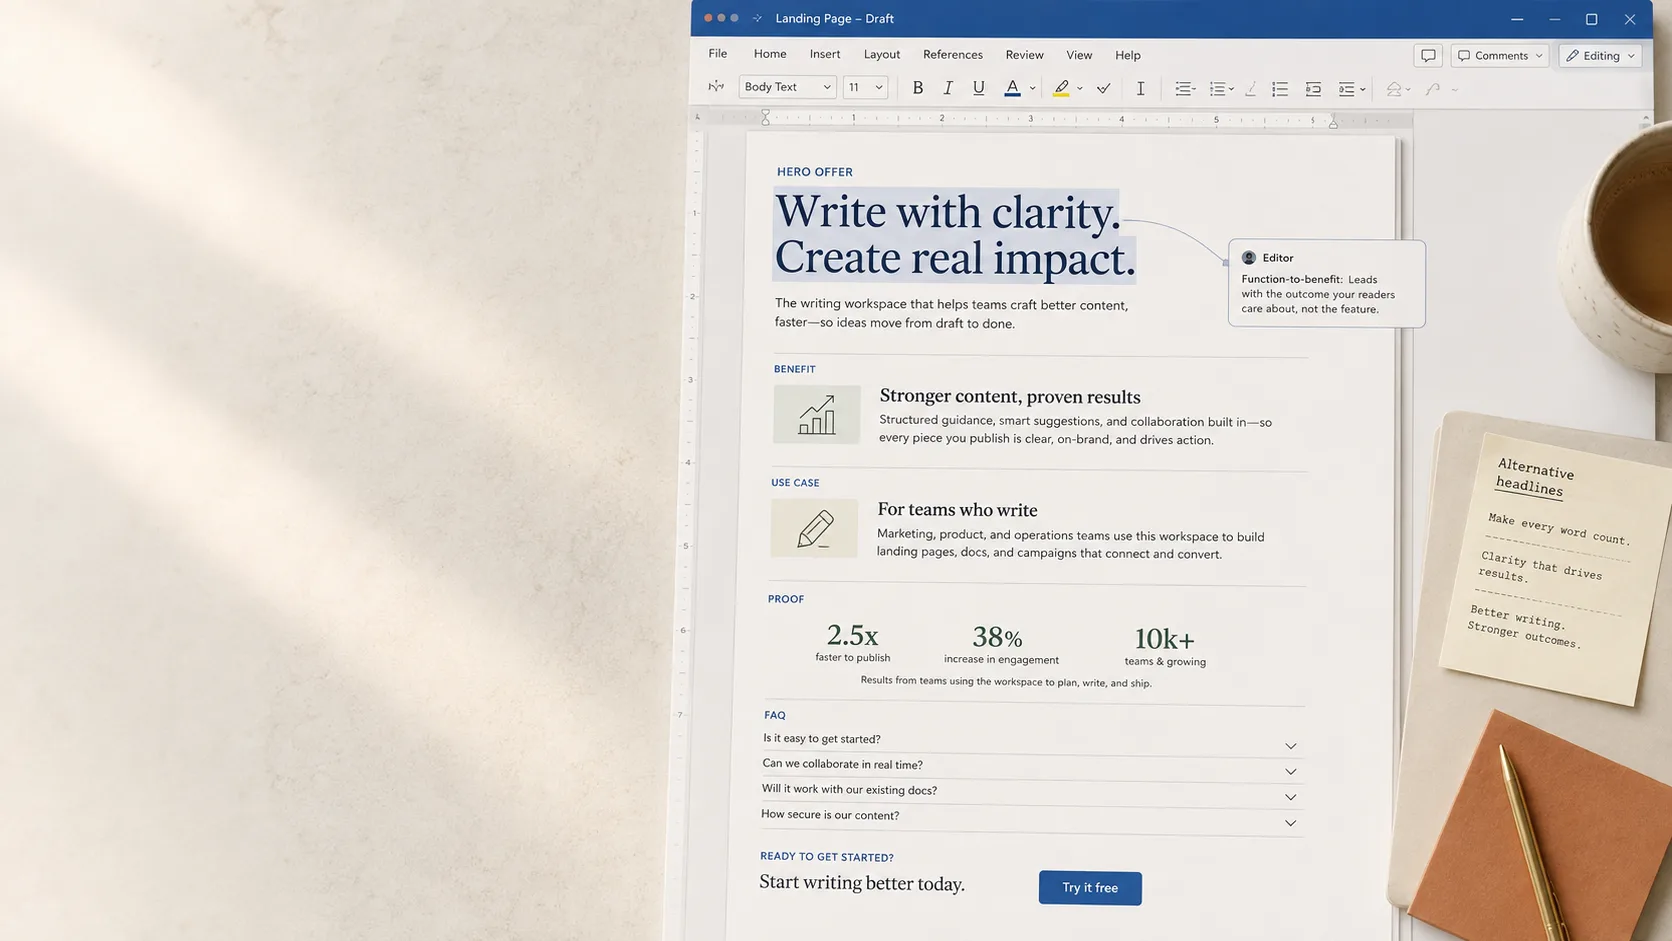Apply the yellow text highlight pen
Viewport: 1672px width, 941px height.
tap(1061, 88)
